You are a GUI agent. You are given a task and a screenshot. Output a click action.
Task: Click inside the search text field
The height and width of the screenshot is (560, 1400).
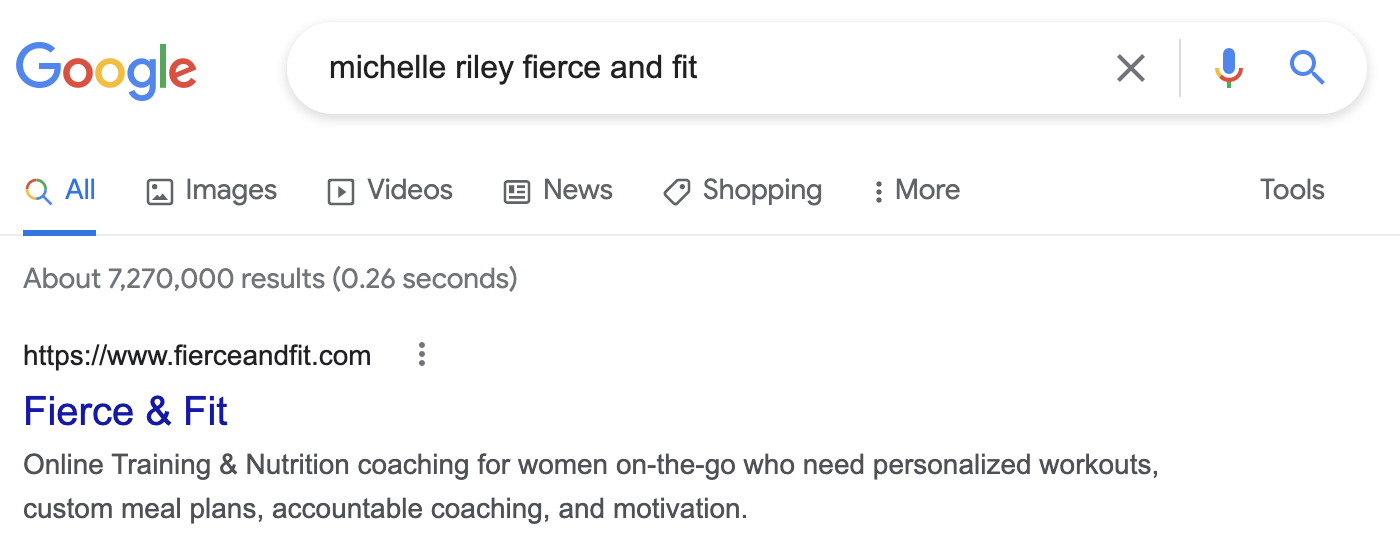700,68
